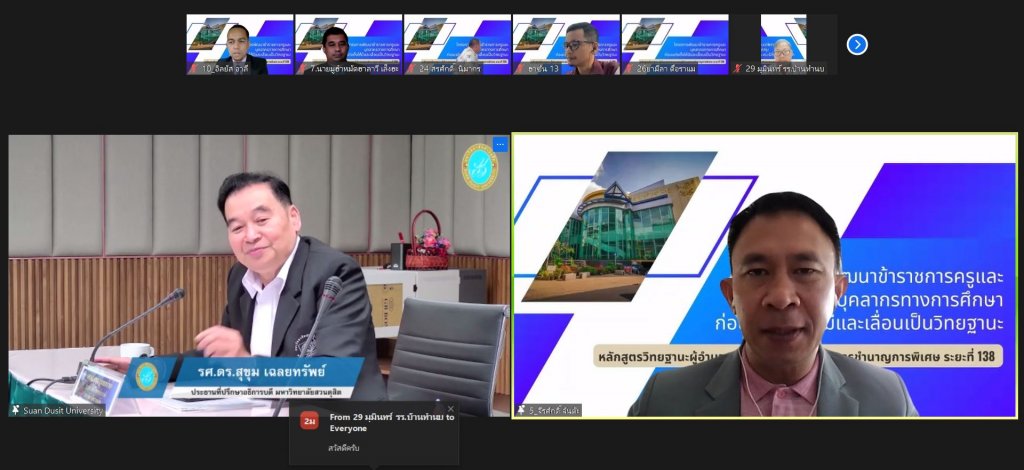Click the red sender avatar in chat popup
Screen dimensions: 1024x470
pos(309,422)
